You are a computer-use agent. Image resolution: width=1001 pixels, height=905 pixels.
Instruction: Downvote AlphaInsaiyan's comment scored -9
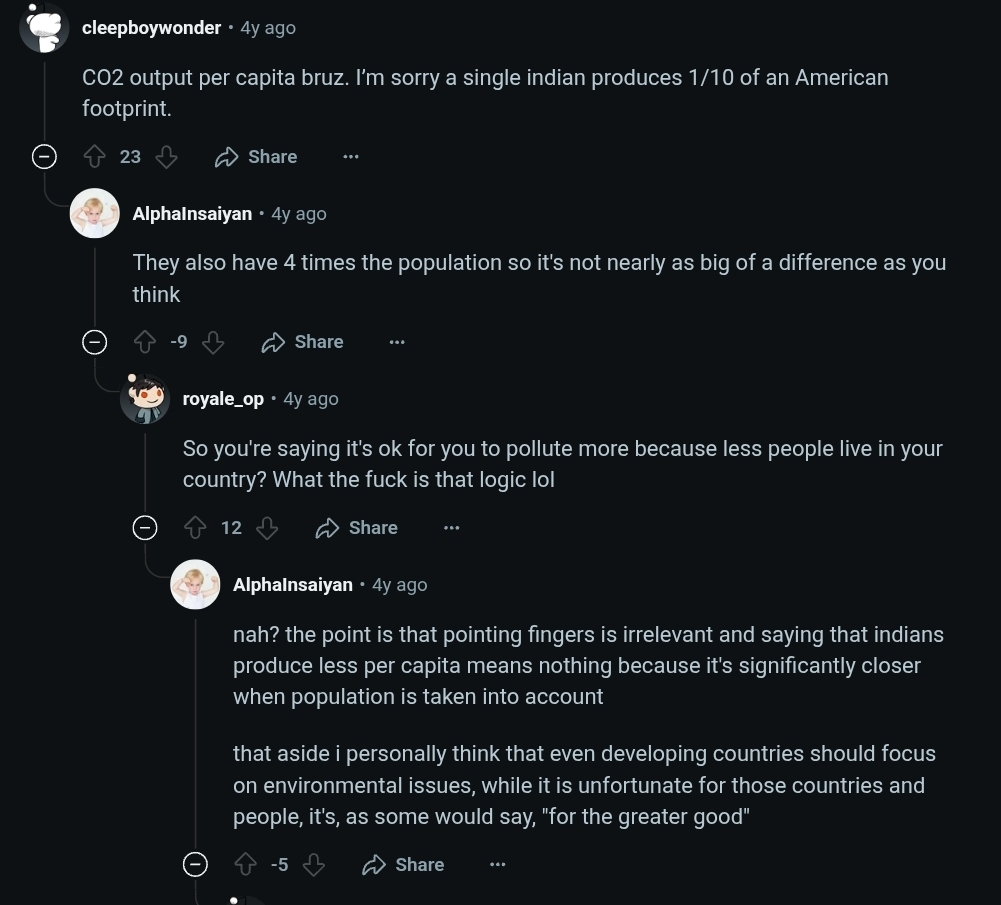pyautogui.click(x=213, y=342)
